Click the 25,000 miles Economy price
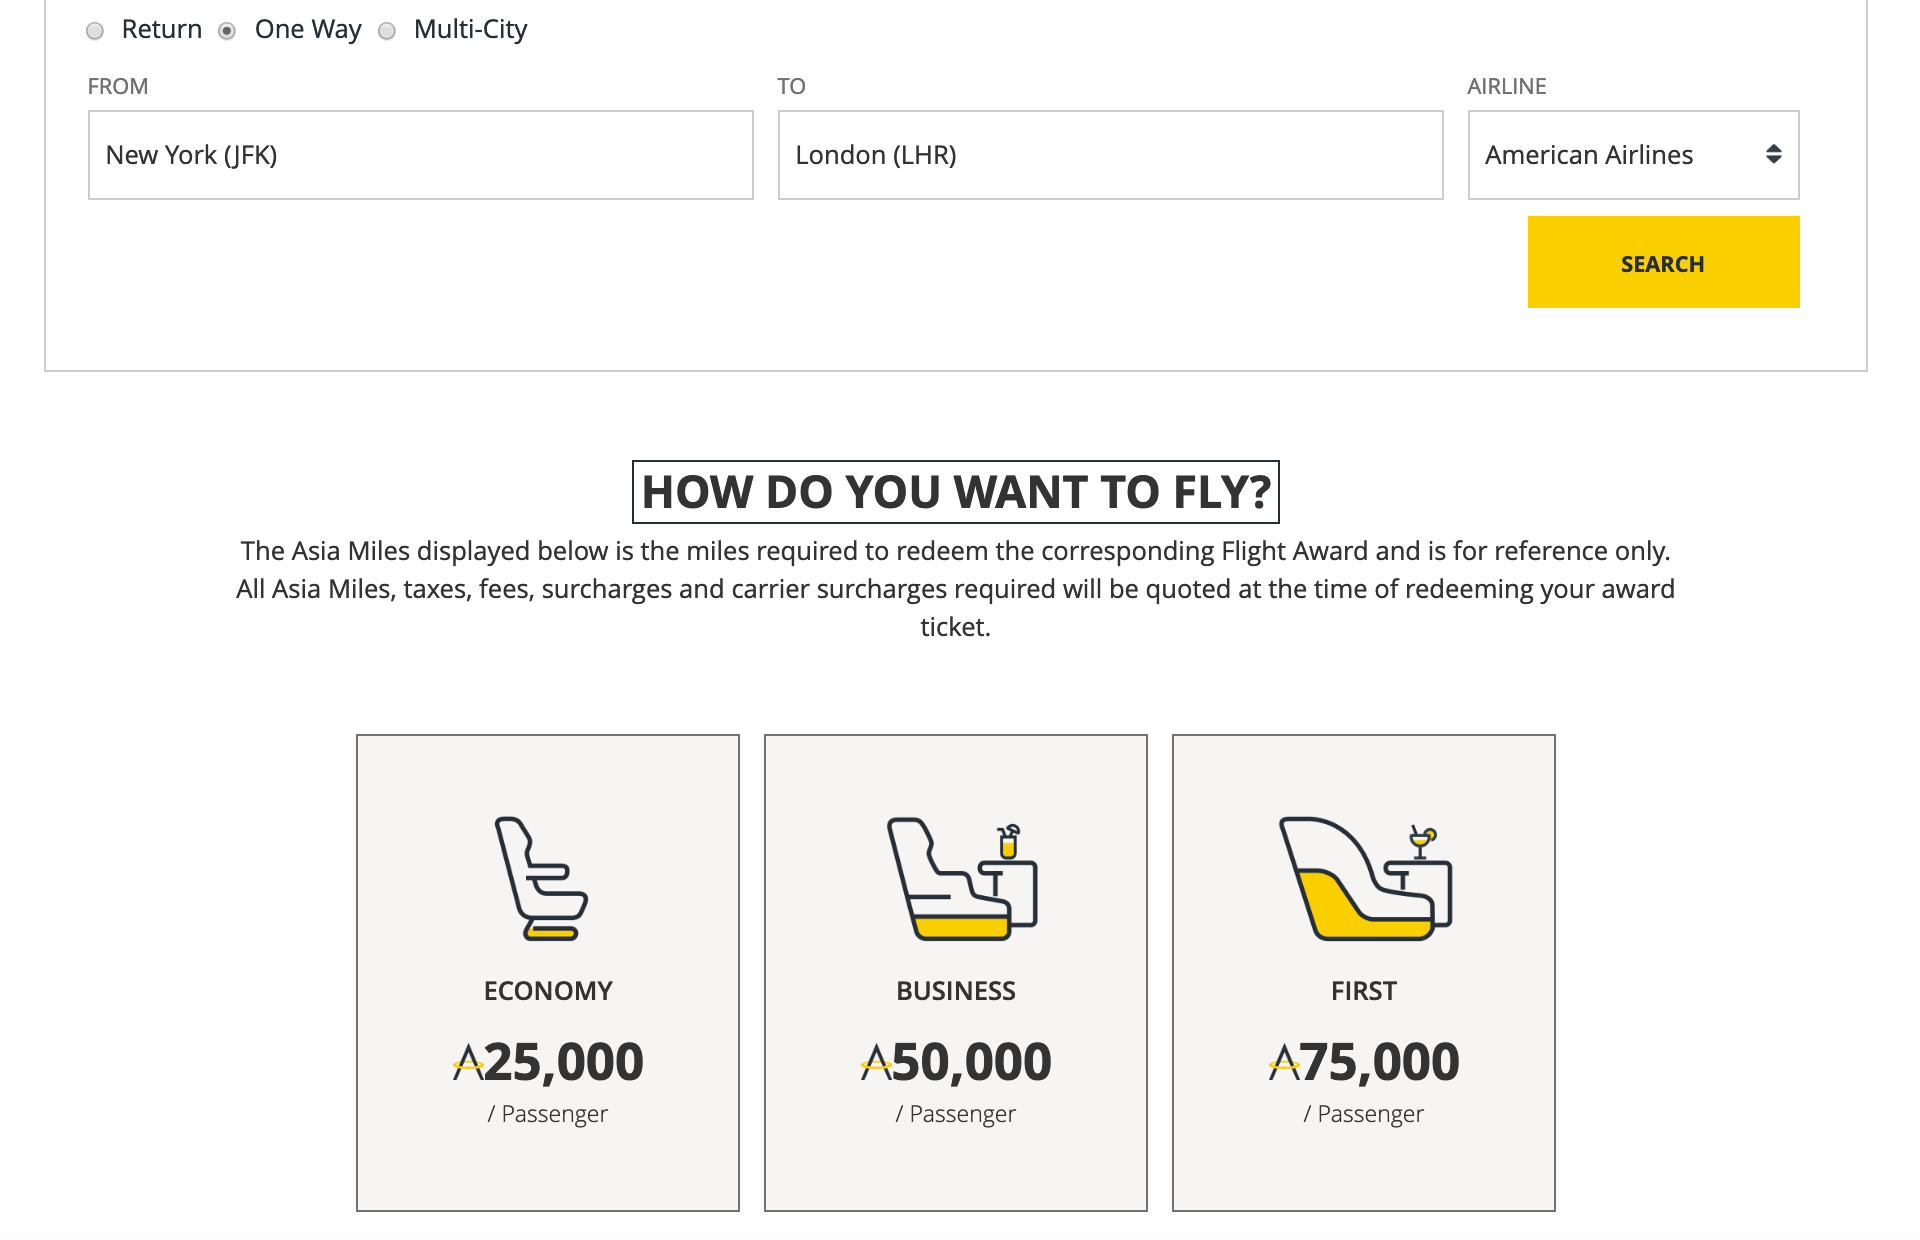 click(x=564, y=1062)
